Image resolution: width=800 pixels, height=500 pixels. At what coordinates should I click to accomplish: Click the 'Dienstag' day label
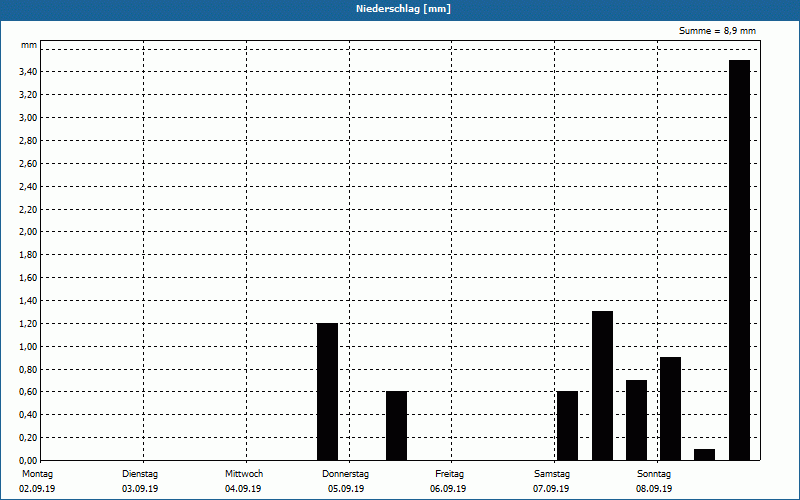(x=140, y=474)
